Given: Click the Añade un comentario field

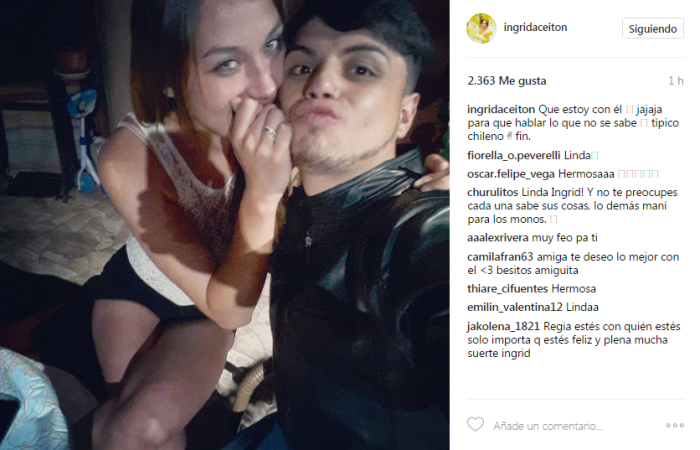Looking at the screenshot, I should point(548,426).
